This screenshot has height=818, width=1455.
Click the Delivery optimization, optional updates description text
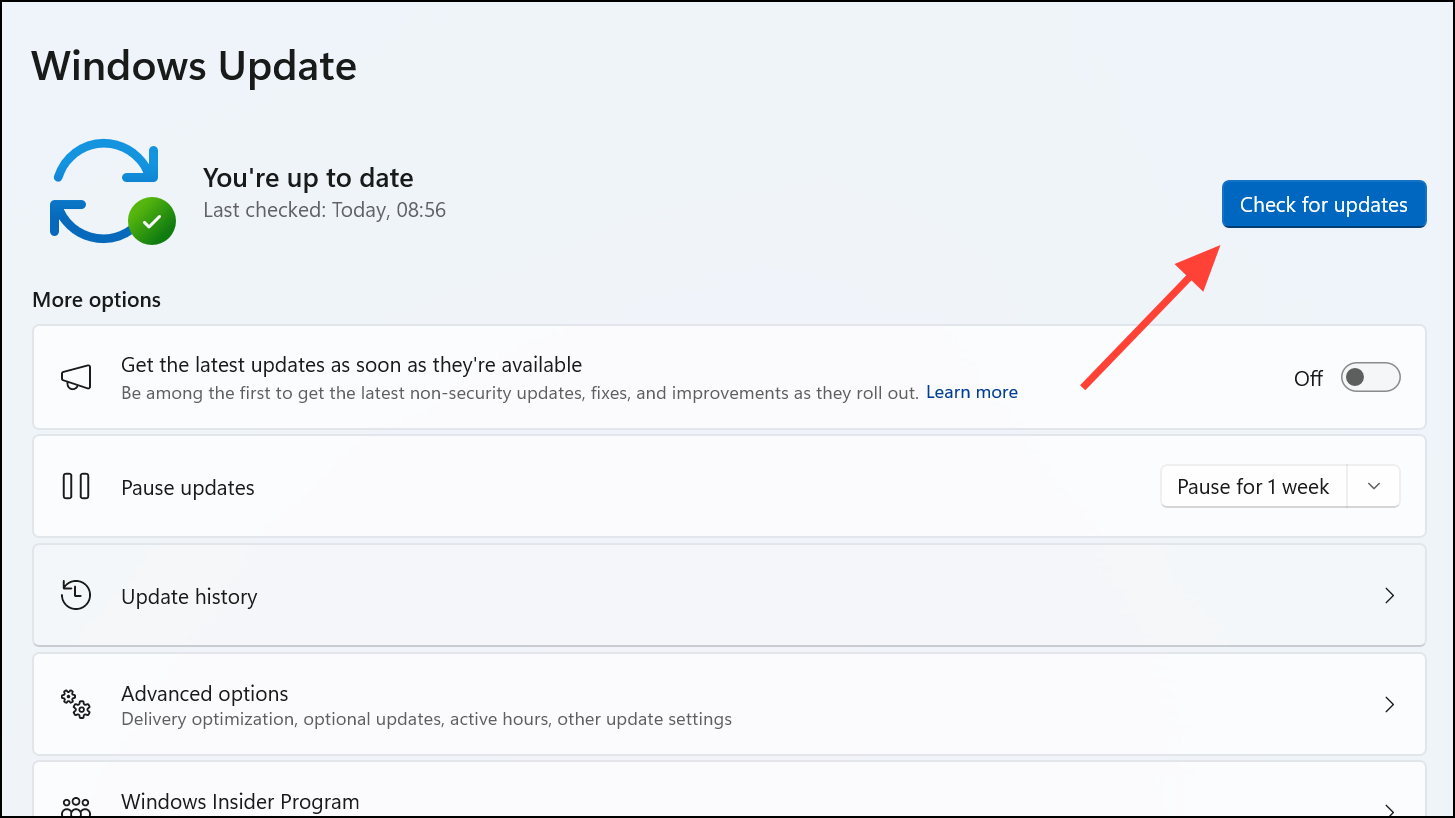426,719
